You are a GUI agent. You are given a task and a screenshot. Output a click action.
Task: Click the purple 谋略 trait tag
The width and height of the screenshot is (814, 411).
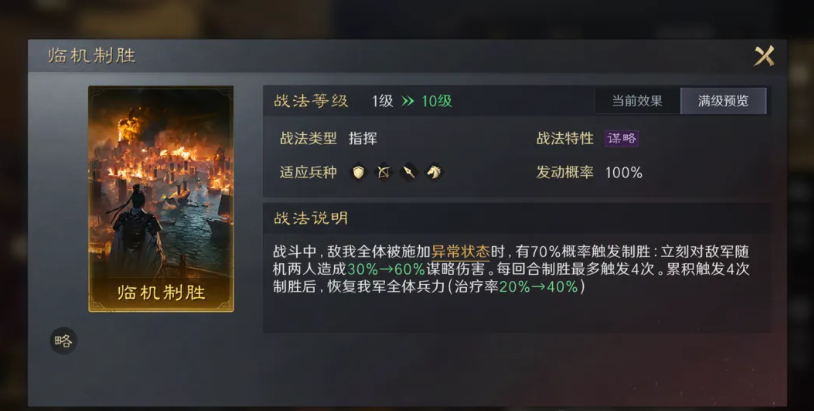tap(621, 139)
